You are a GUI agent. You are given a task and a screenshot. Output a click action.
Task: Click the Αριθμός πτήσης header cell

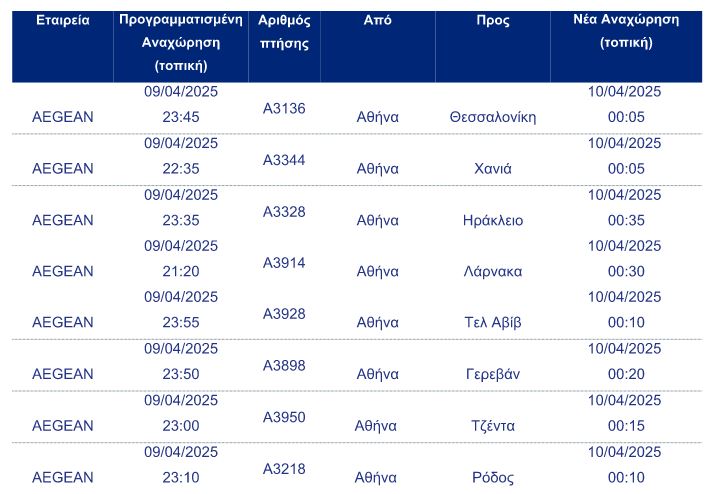[284, 32]
